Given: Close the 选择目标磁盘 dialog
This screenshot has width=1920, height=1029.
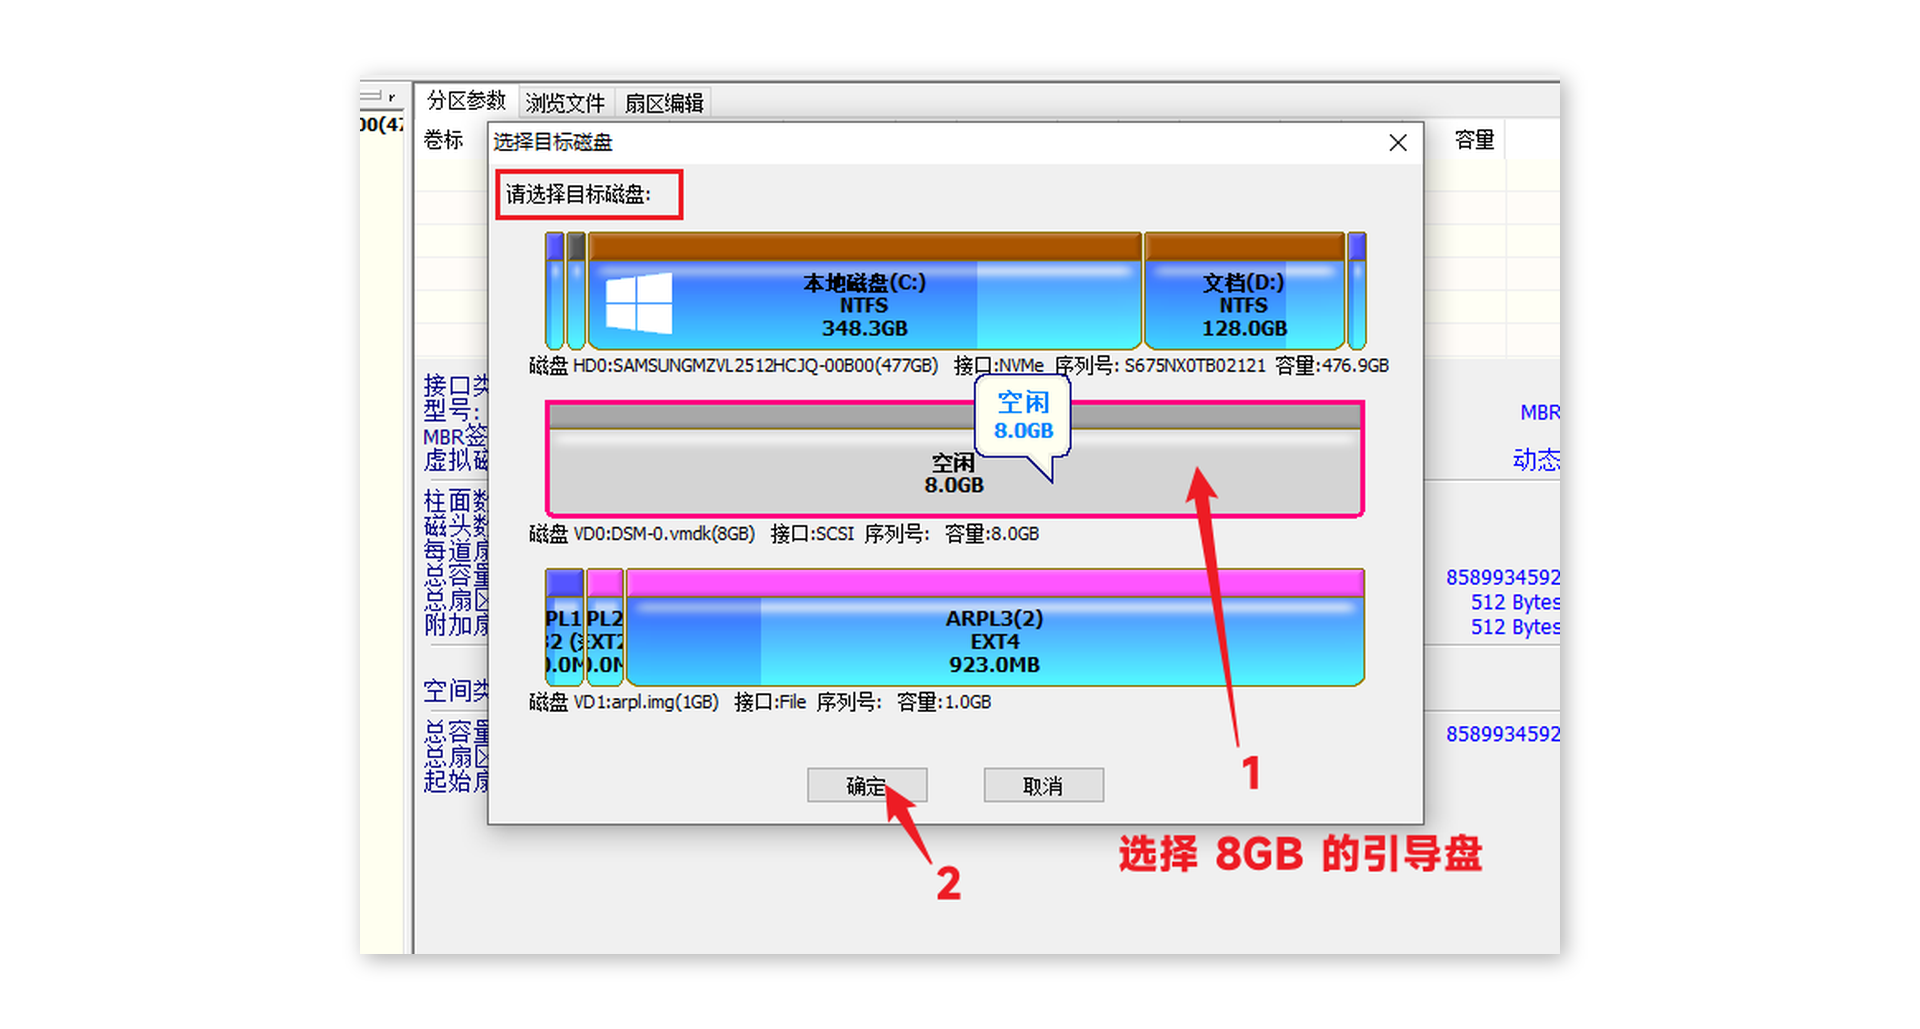Looking at the screenshot, I should 1398,143.
